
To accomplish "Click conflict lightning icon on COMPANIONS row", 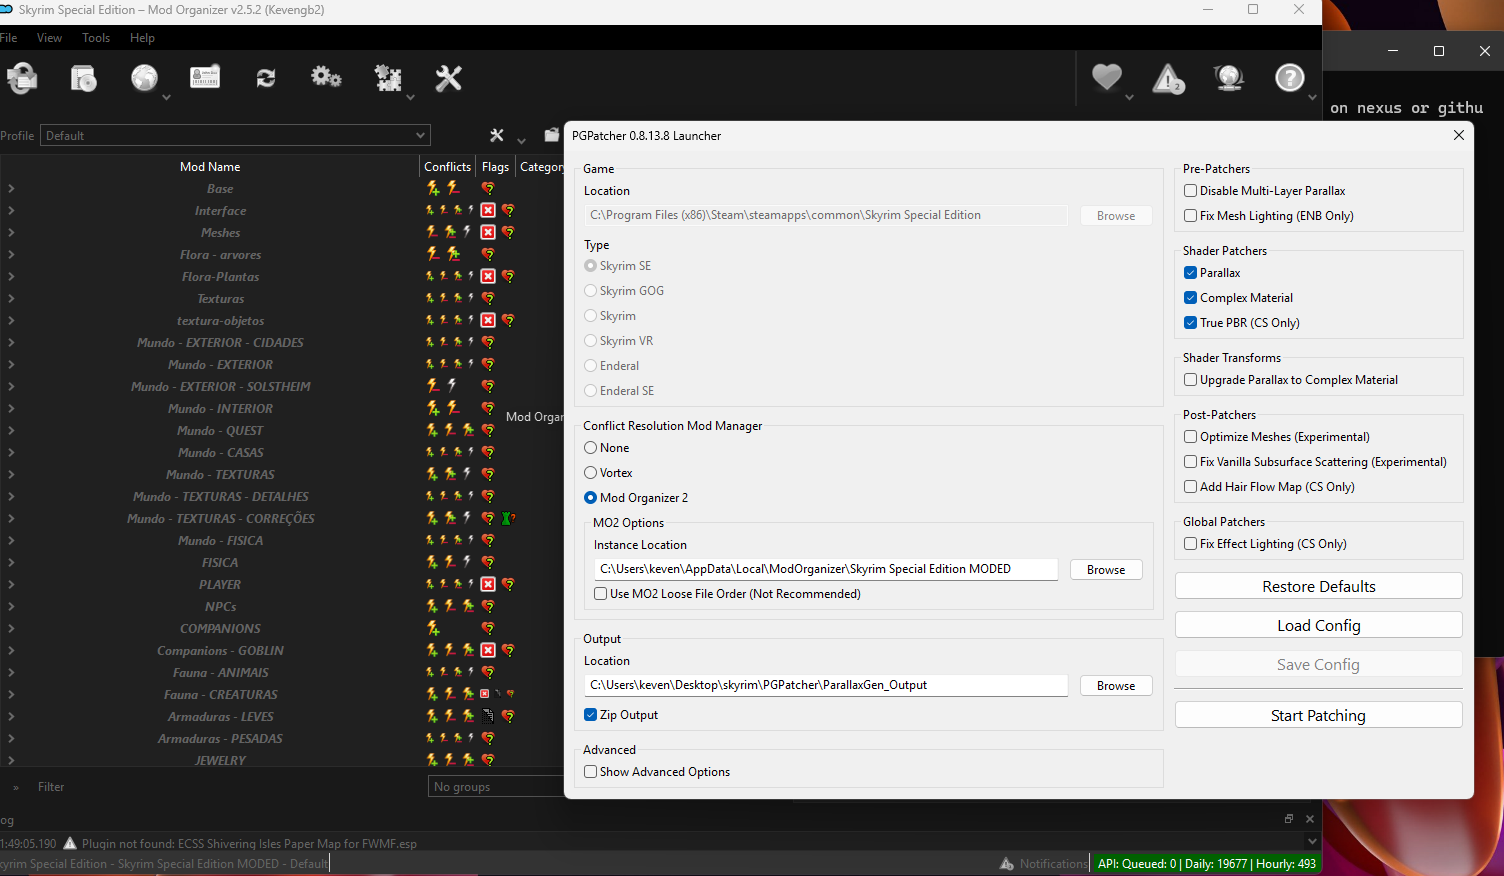I will pyautogui.click(x=433, y=628).
